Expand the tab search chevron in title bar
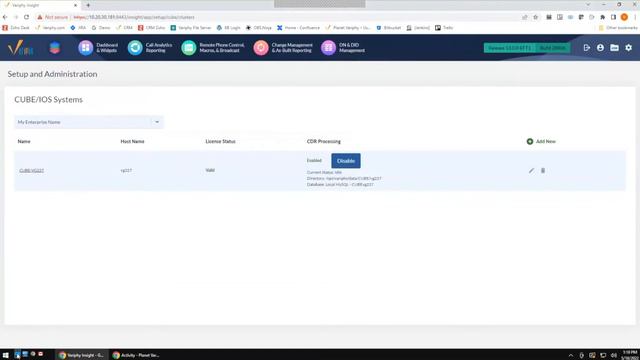 (588, 4)
